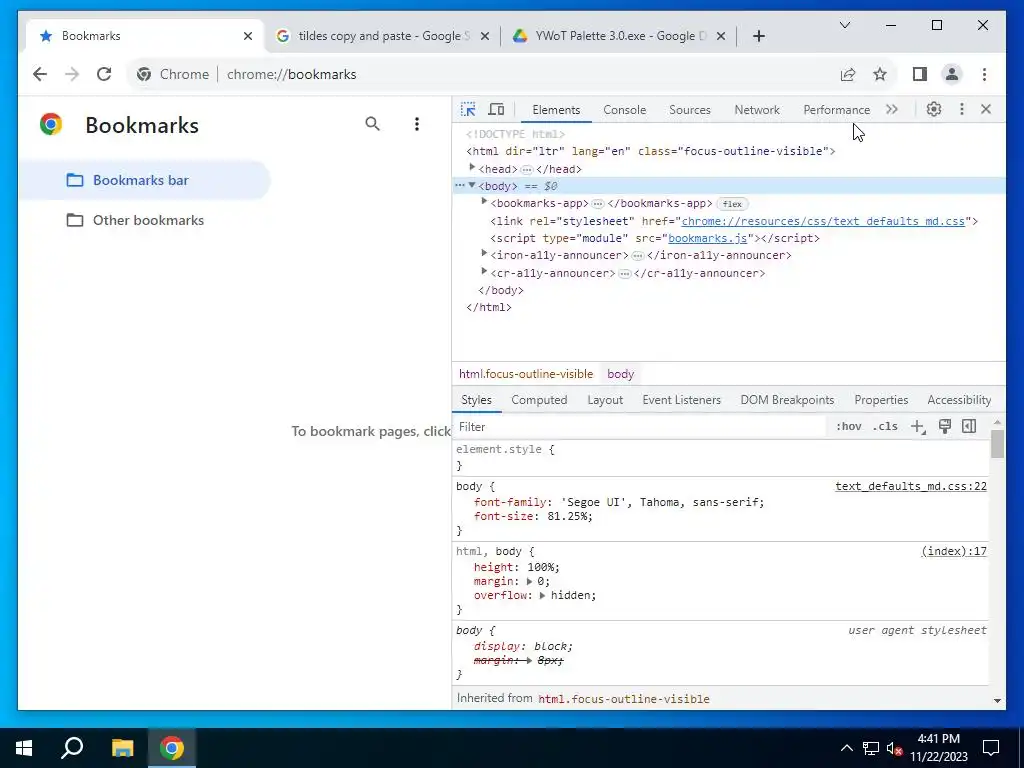1024x768 pixels.
Task: Open the Chrome side panel icon
Action: [920, 74]
